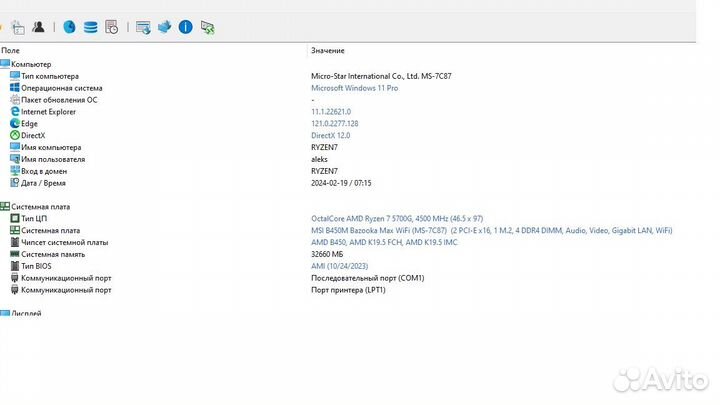Click the document with clock toolbar icon

pyautogui.click(x=113, y=27)
